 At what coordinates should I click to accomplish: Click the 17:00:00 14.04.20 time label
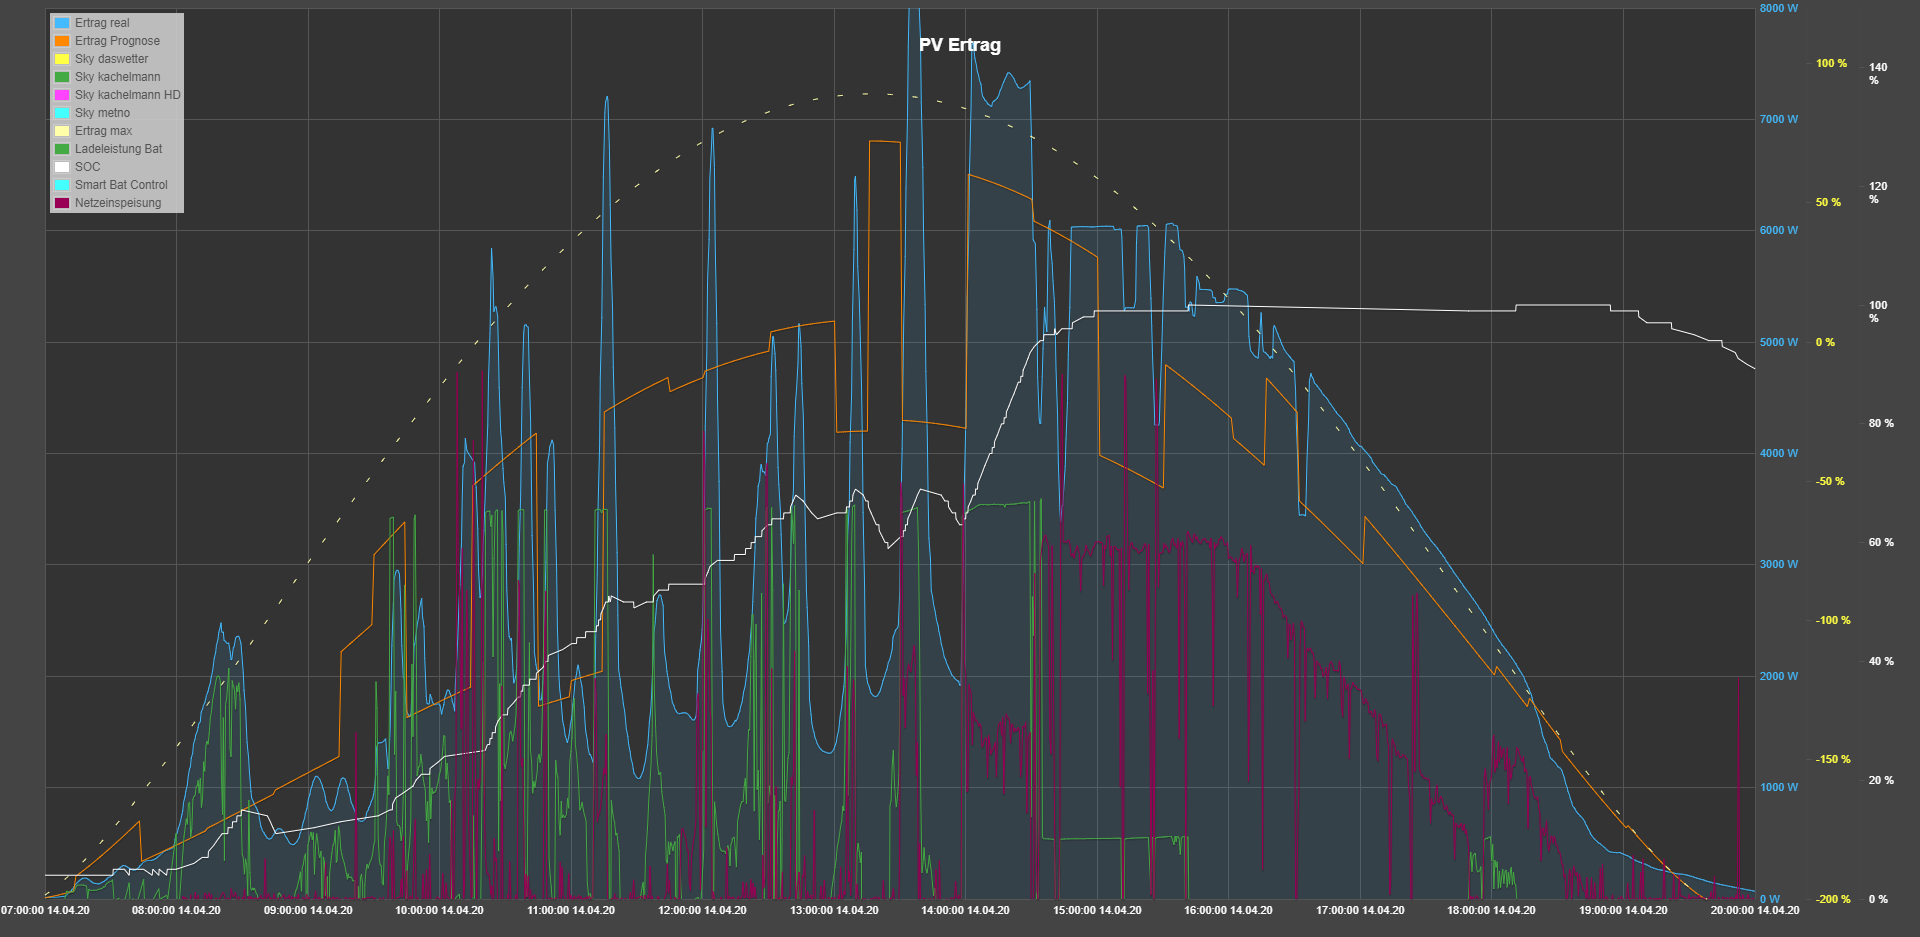[x=1360, y=910]
